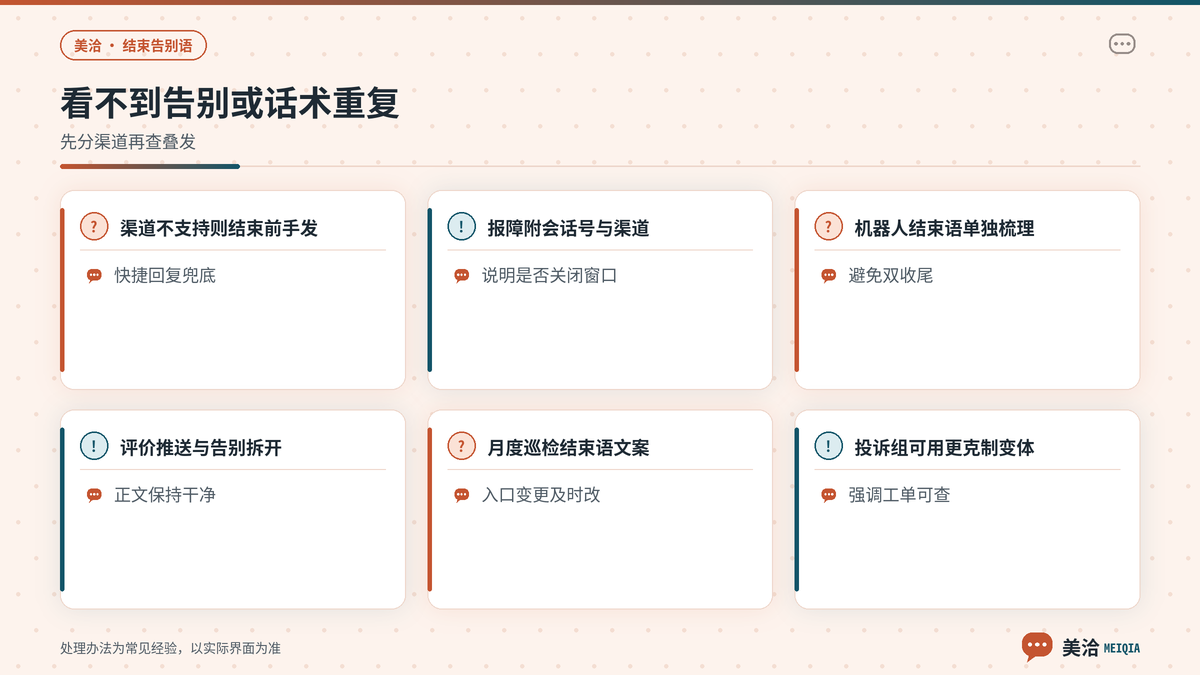Click the question icon beside 渠道不支持则结束前手发
Screen dimensions: 1200x675
pos(94,227)
